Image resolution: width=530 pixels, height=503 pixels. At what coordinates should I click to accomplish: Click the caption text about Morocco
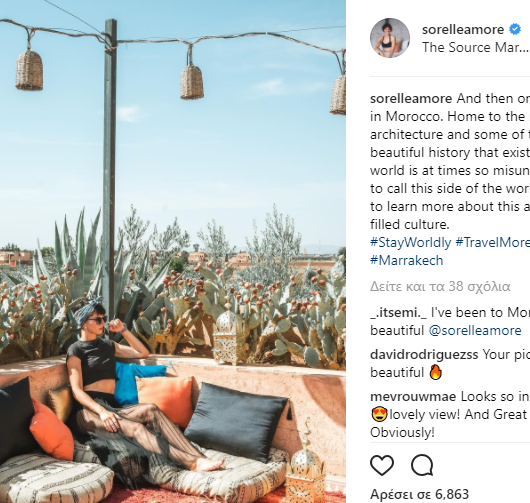pos(450,162)
